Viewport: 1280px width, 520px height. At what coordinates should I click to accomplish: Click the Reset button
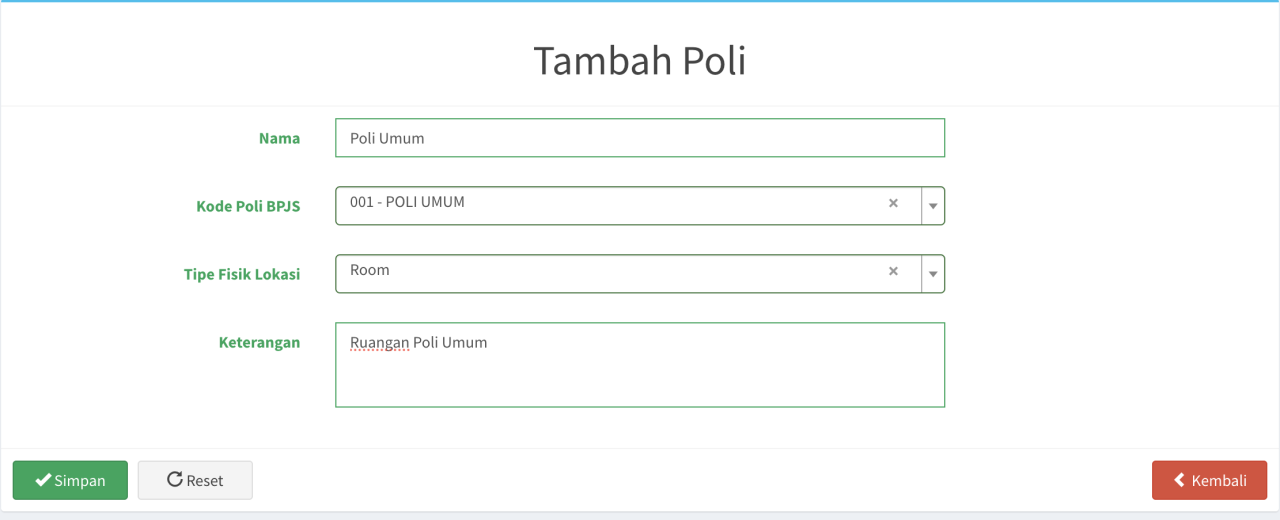click(x=195, y=480)
